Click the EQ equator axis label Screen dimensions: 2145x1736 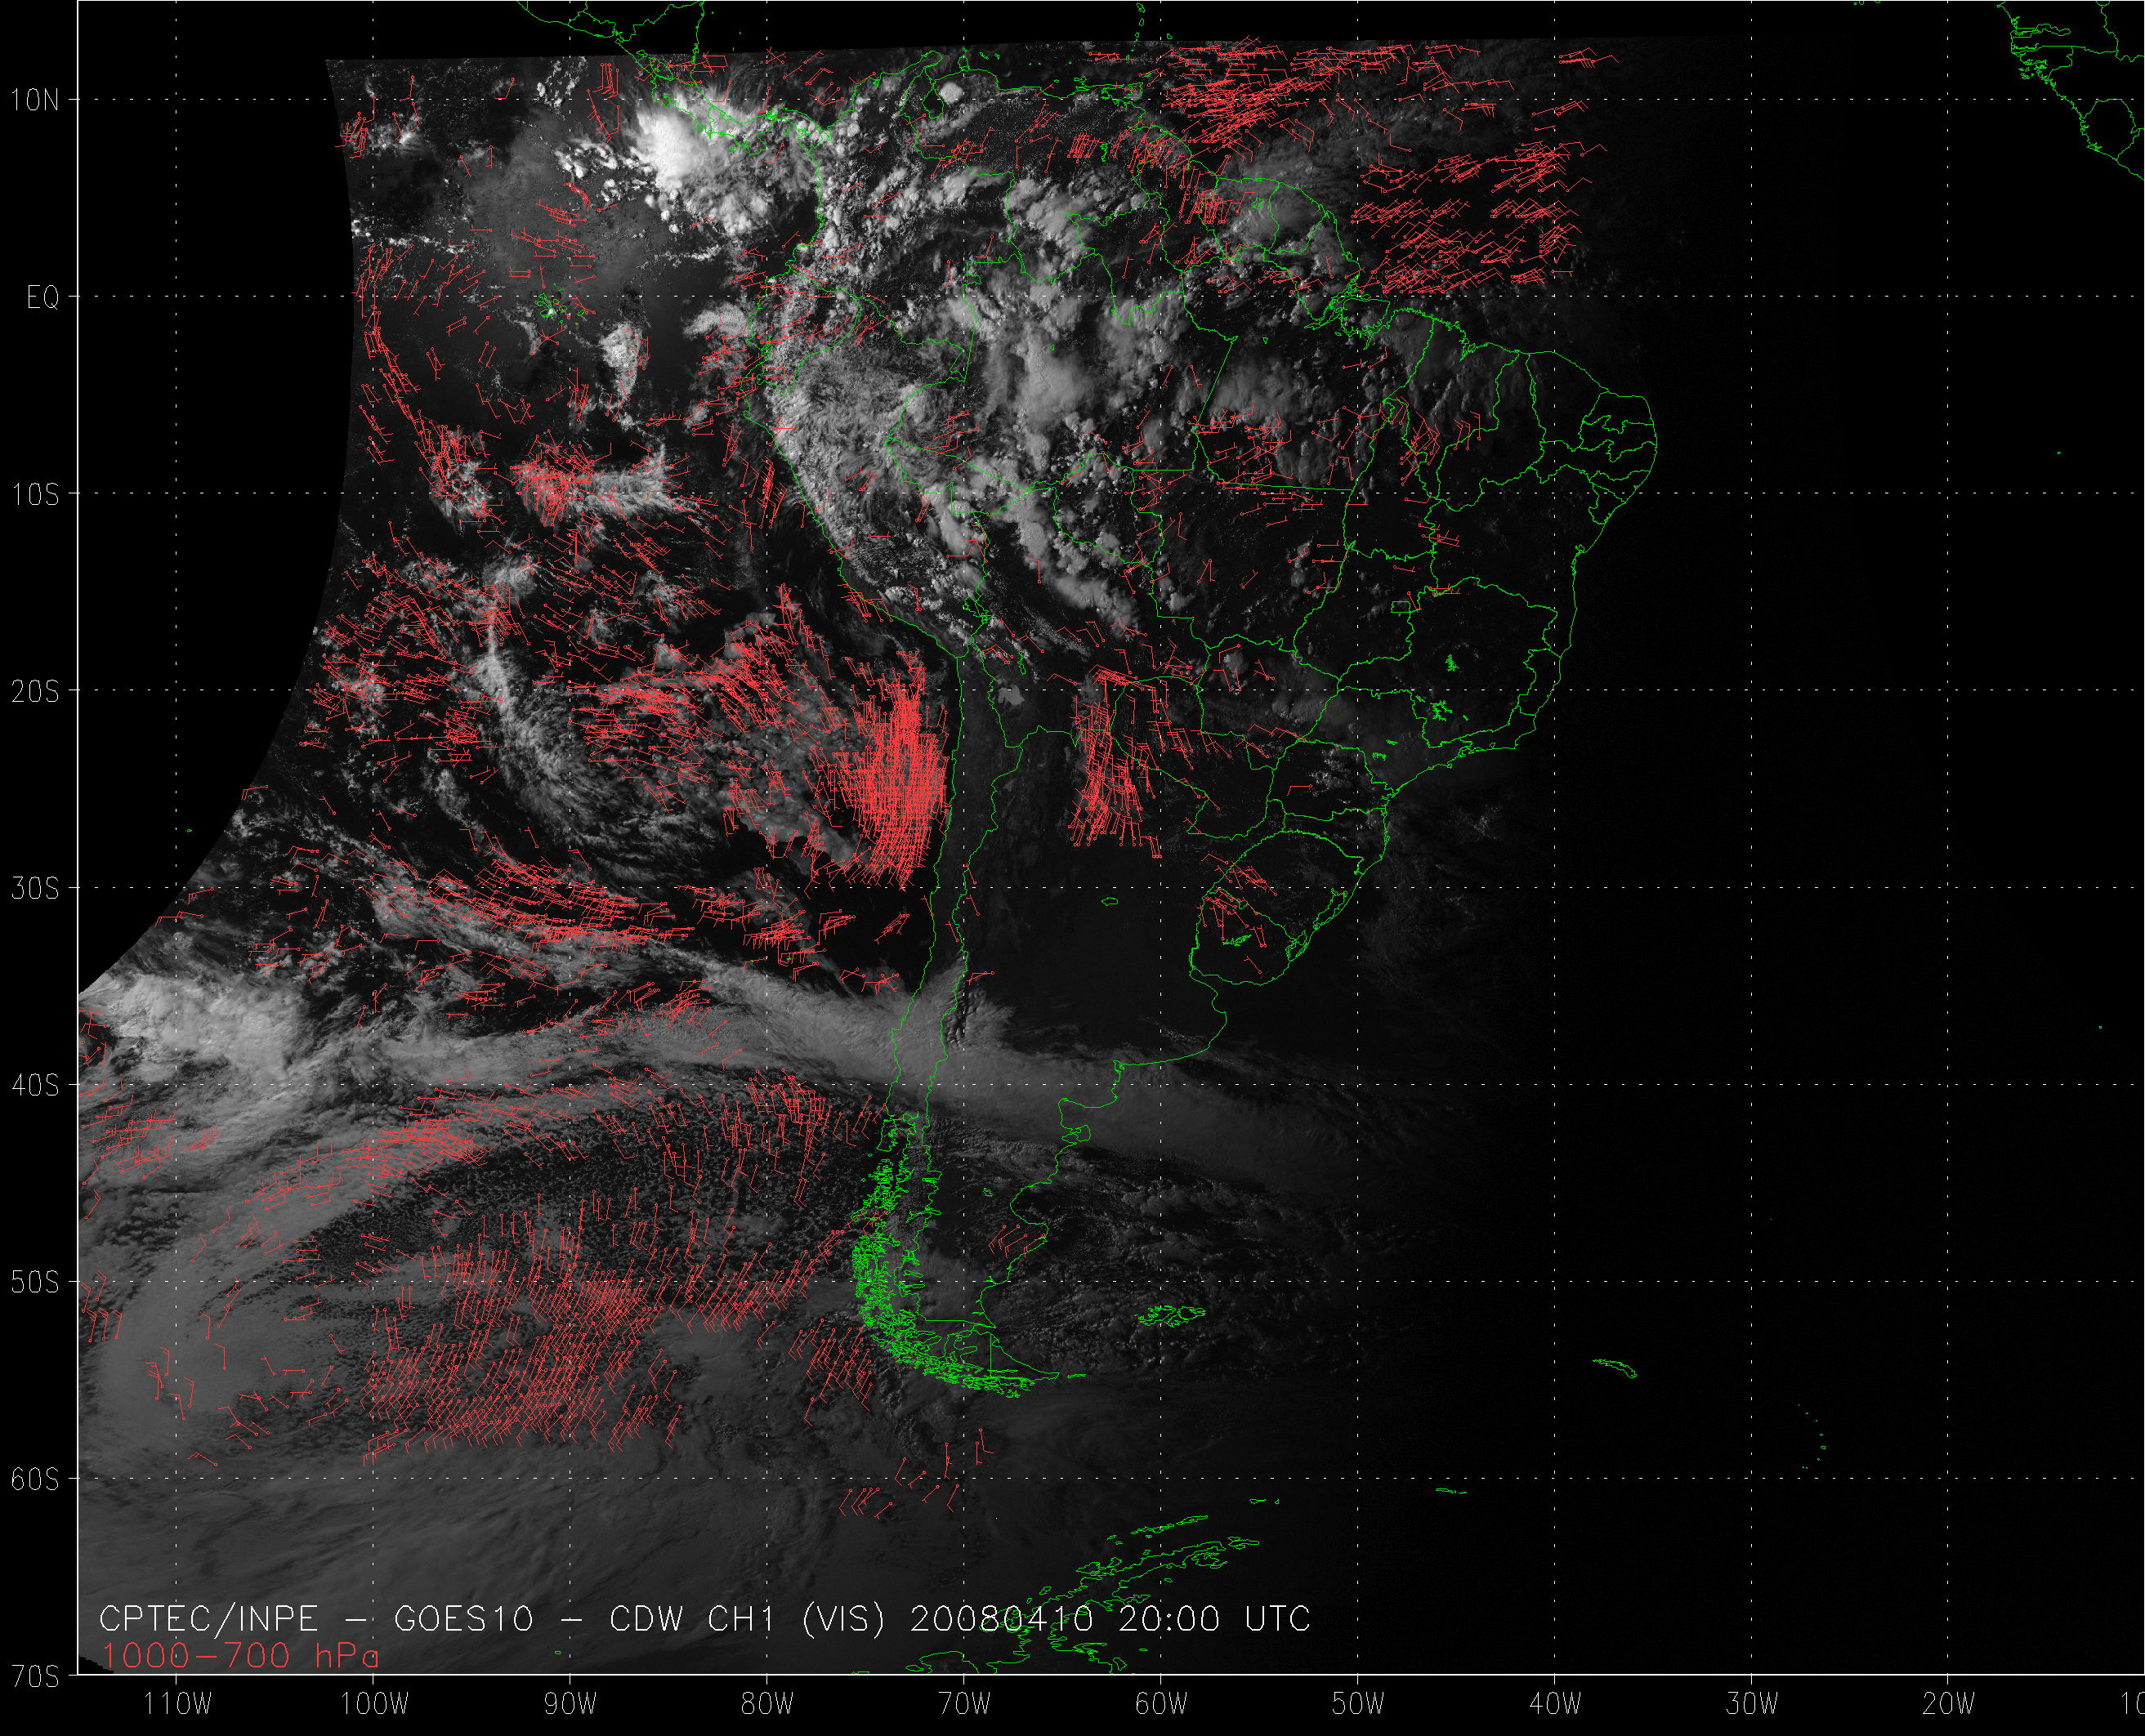[43, 298]
